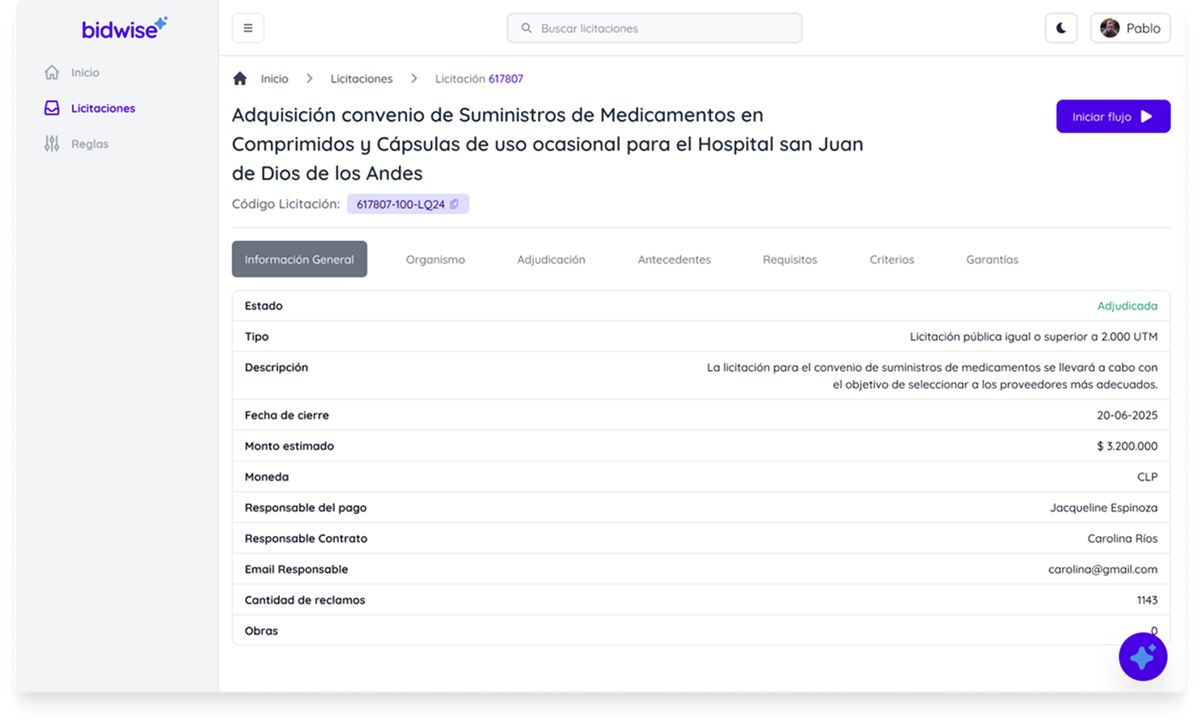Image resolution: width=1200 pixels, height=724 pixels.
Task: Toggle dark mode moon icon
Action: coord(1061,28)
